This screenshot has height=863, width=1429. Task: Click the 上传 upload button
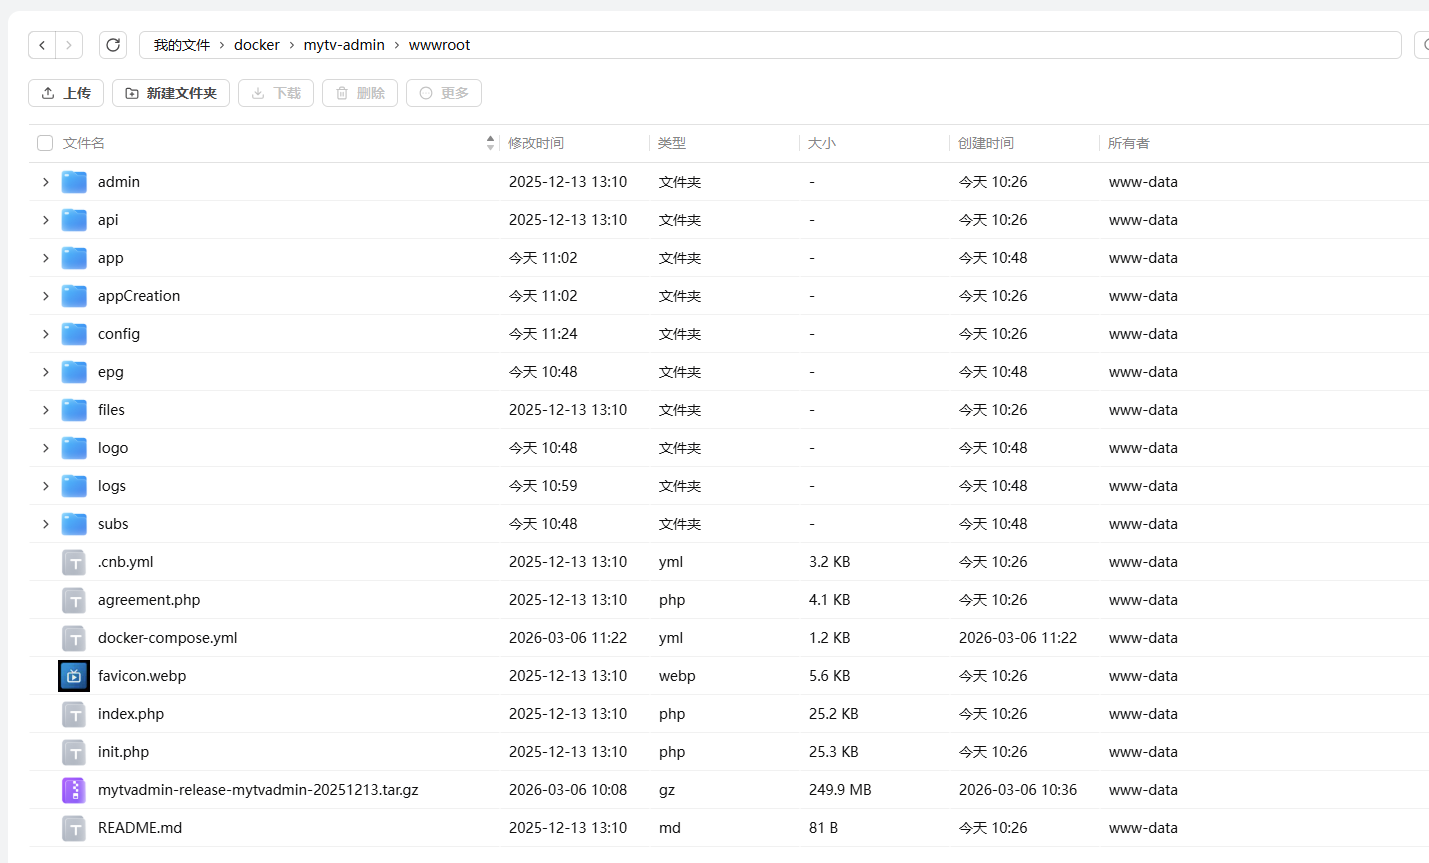tap(66, 93)
